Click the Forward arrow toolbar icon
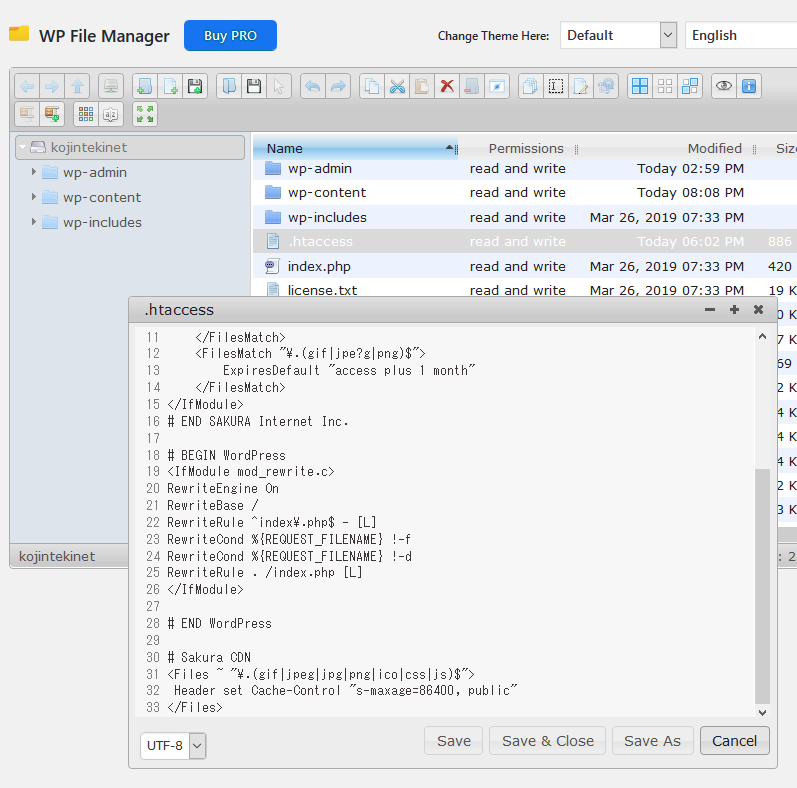This screenshot has height=788, width=797. point(52,86)
